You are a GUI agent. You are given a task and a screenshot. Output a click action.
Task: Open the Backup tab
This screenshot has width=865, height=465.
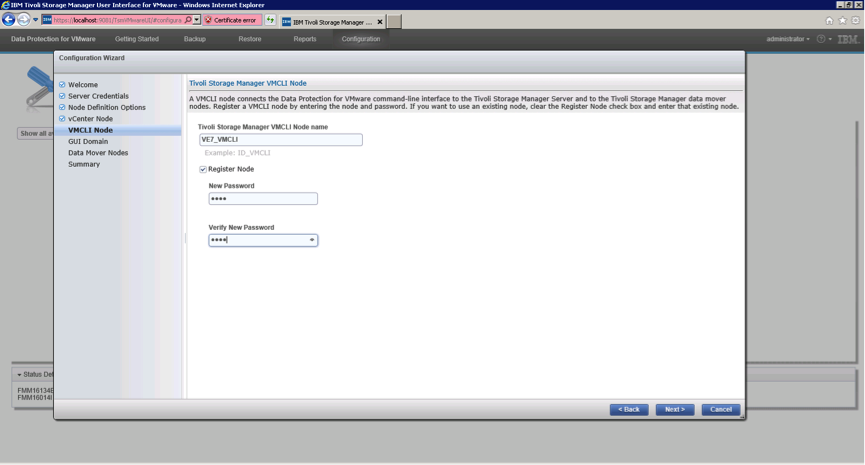[195, 39]
